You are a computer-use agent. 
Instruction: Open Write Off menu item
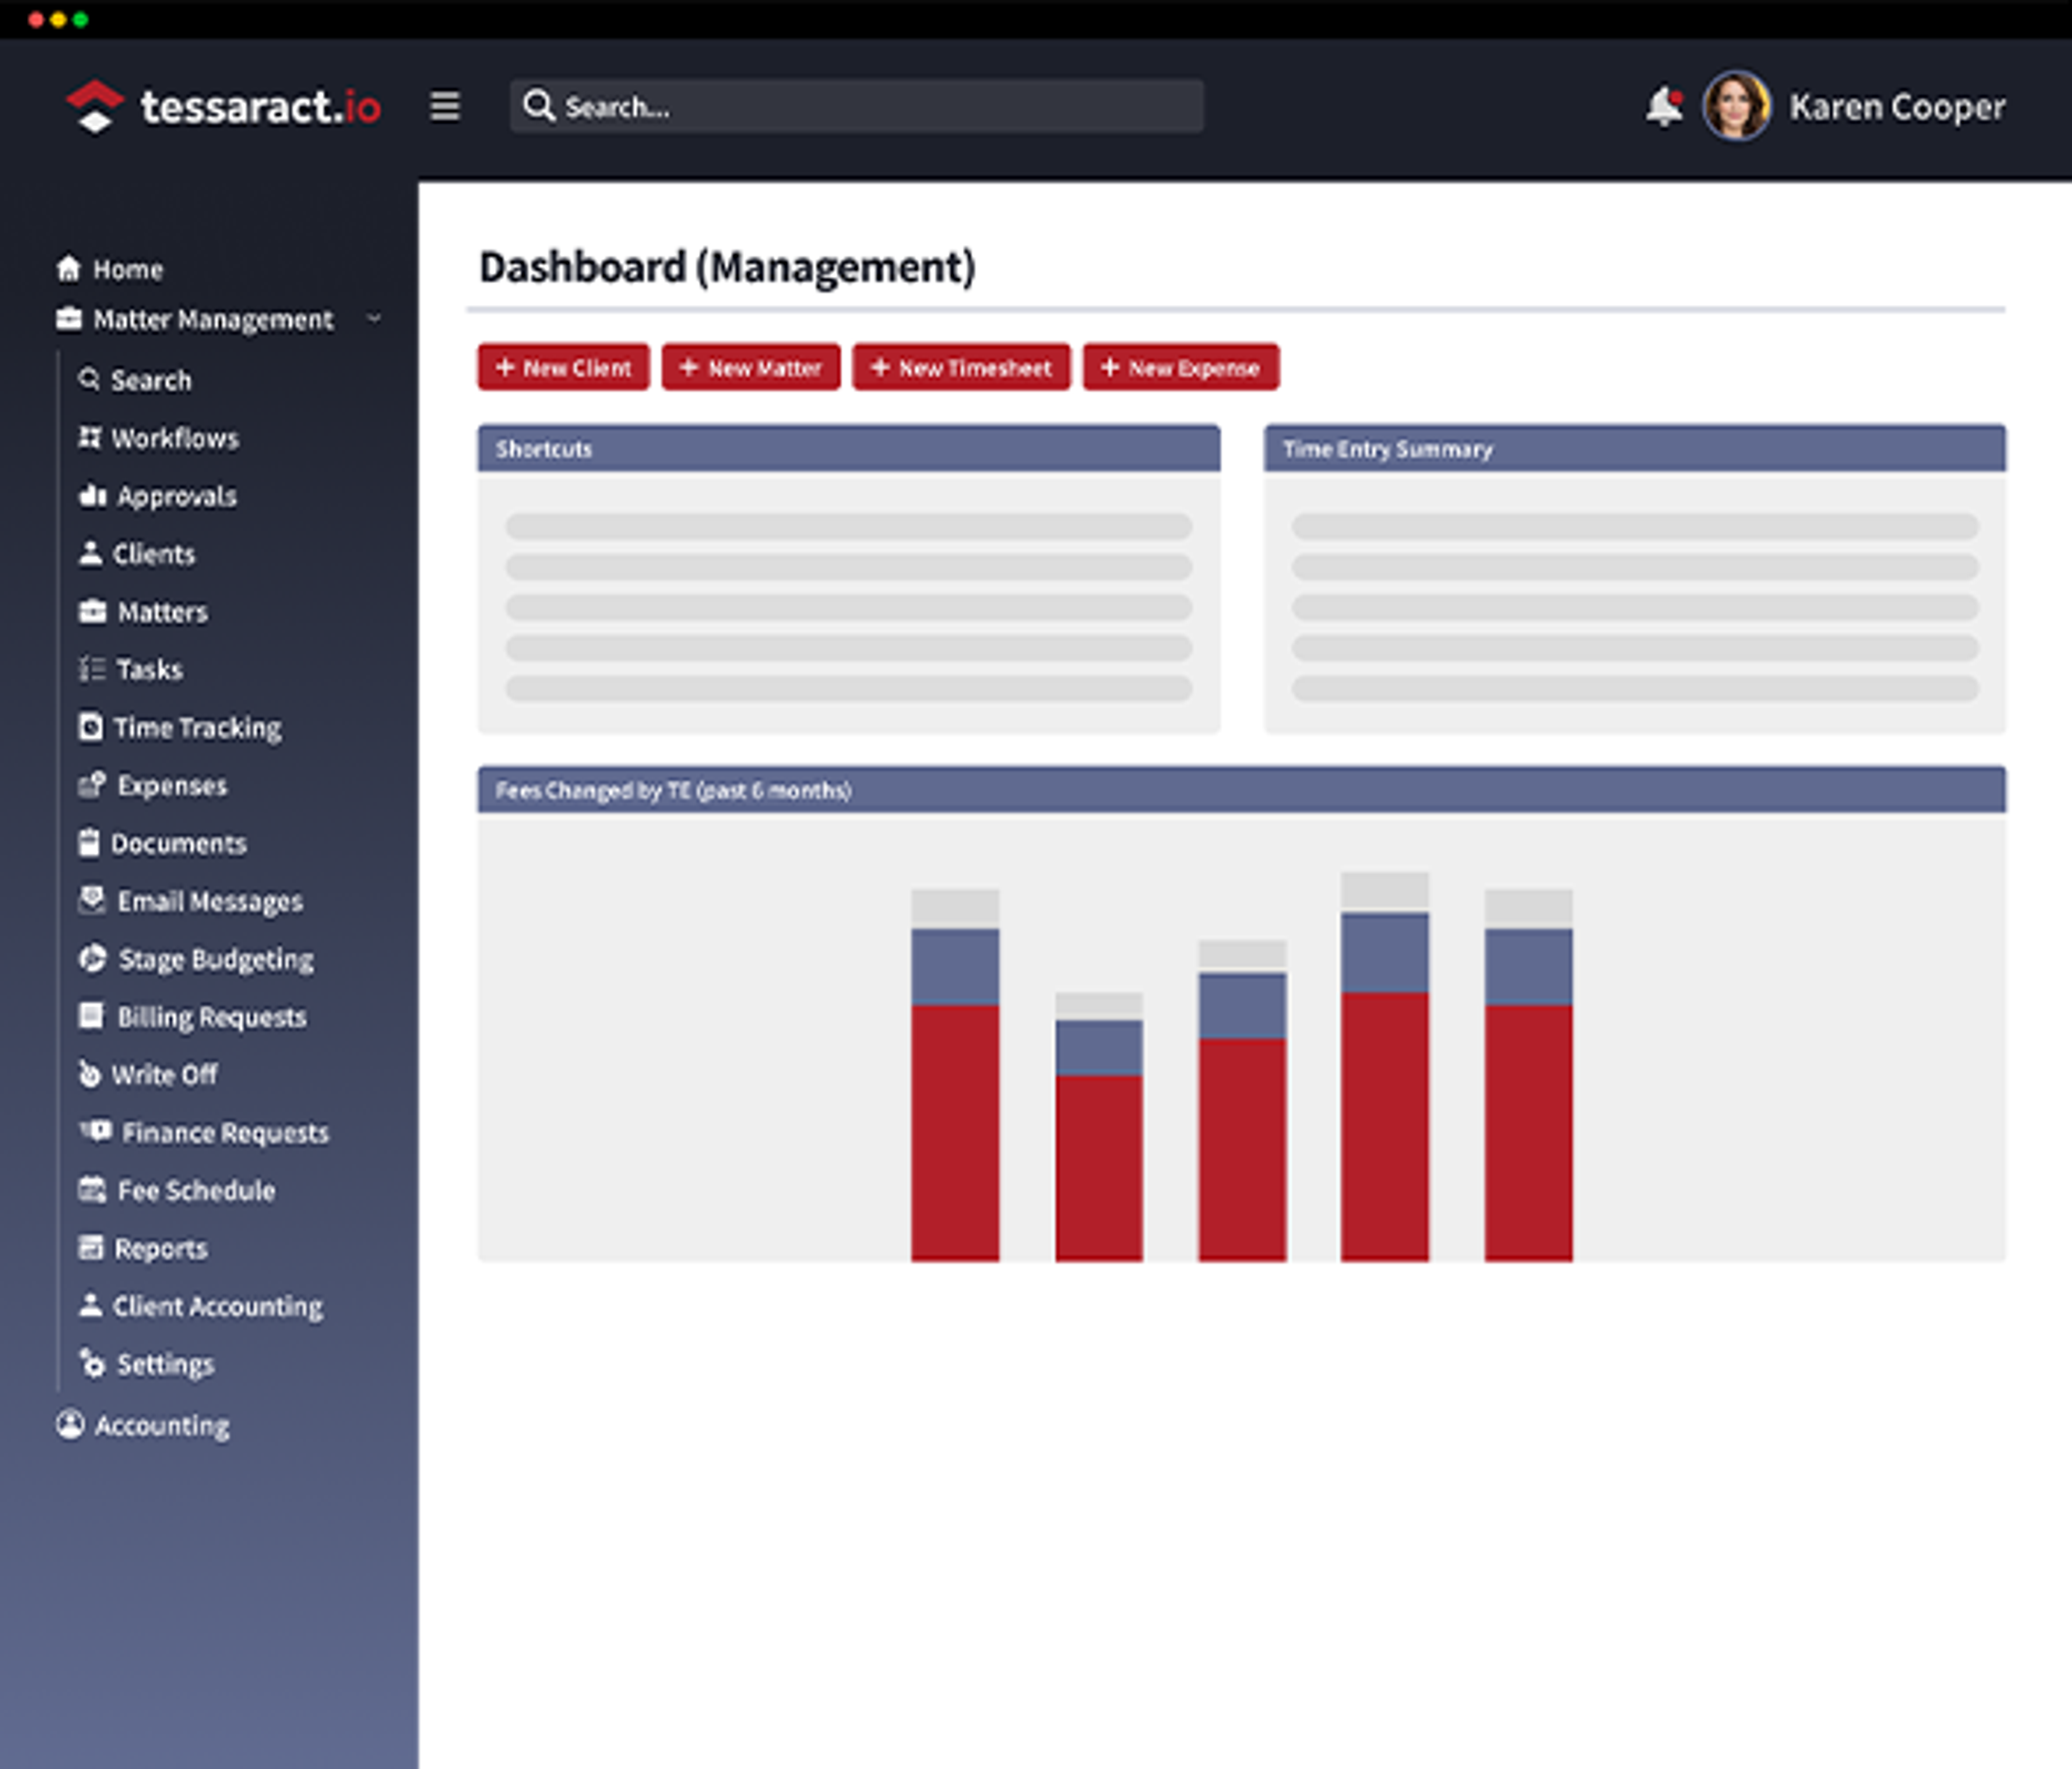164,1075
